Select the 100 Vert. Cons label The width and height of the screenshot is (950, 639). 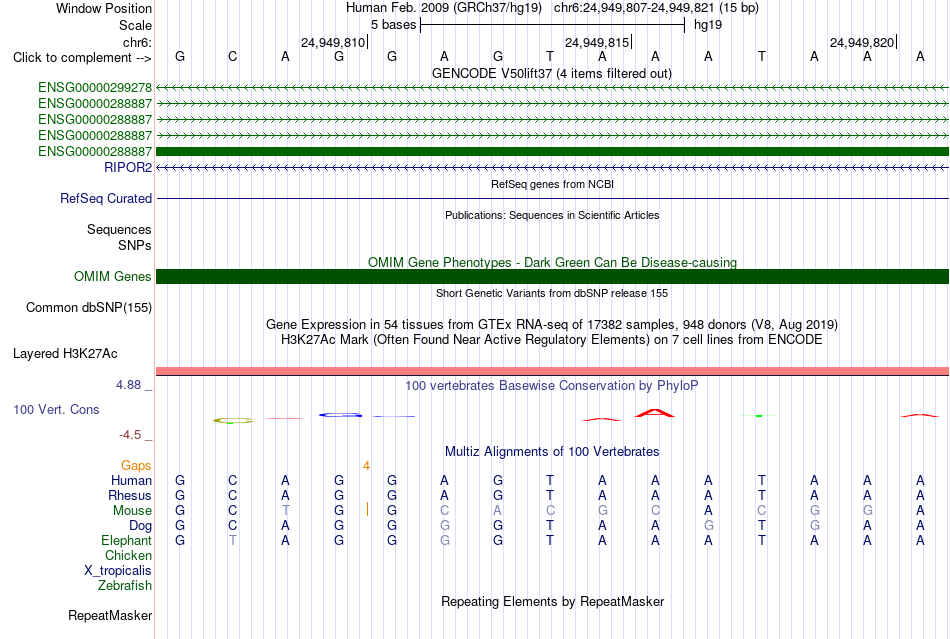(x=56, y=410)
